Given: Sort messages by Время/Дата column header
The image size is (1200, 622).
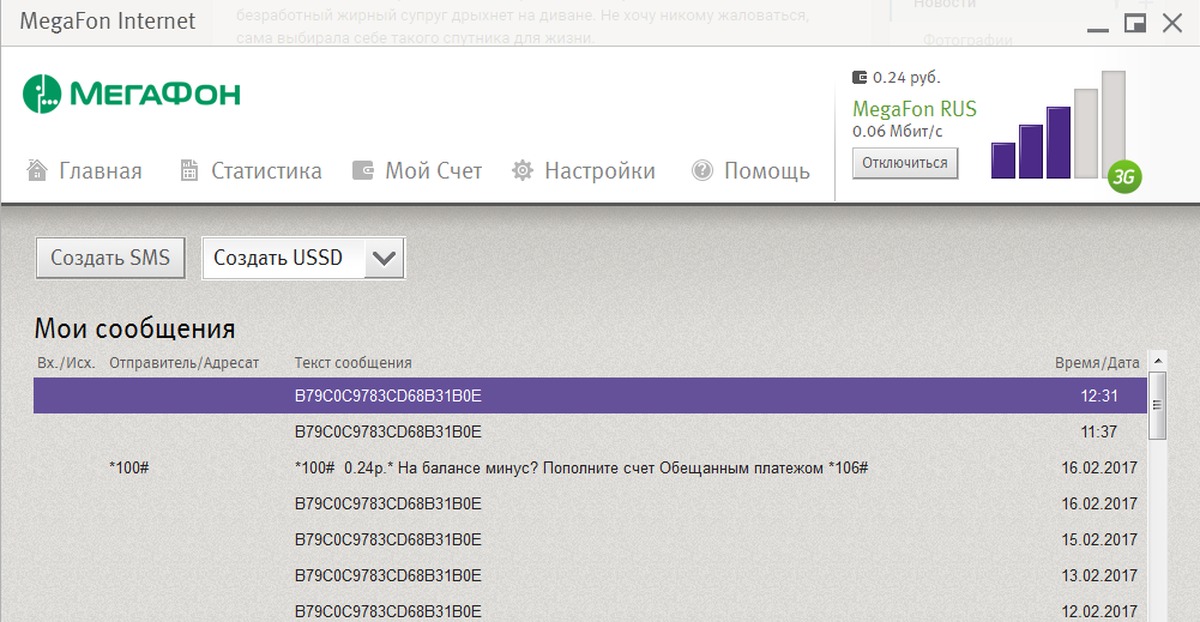Looking at the screenshot, I should pyautogui.click(x=1097, y=362).
